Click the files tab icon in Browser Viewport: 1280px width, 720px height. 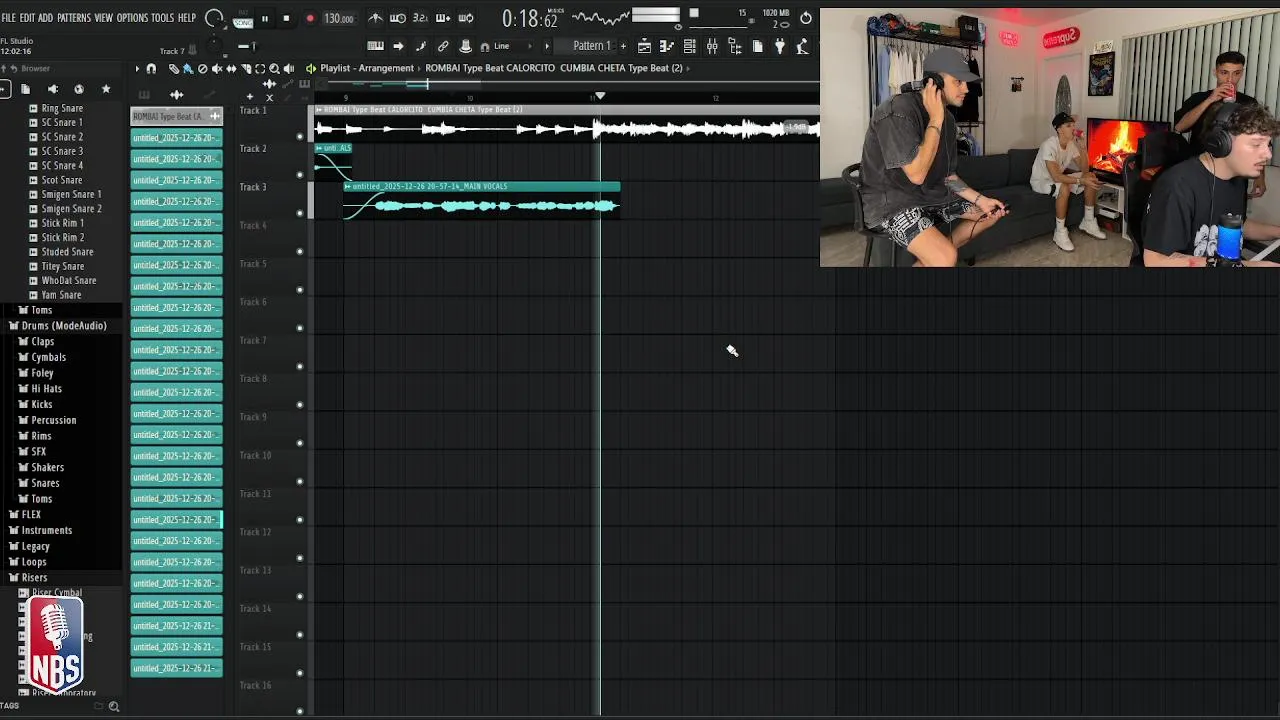coord(25,89)
